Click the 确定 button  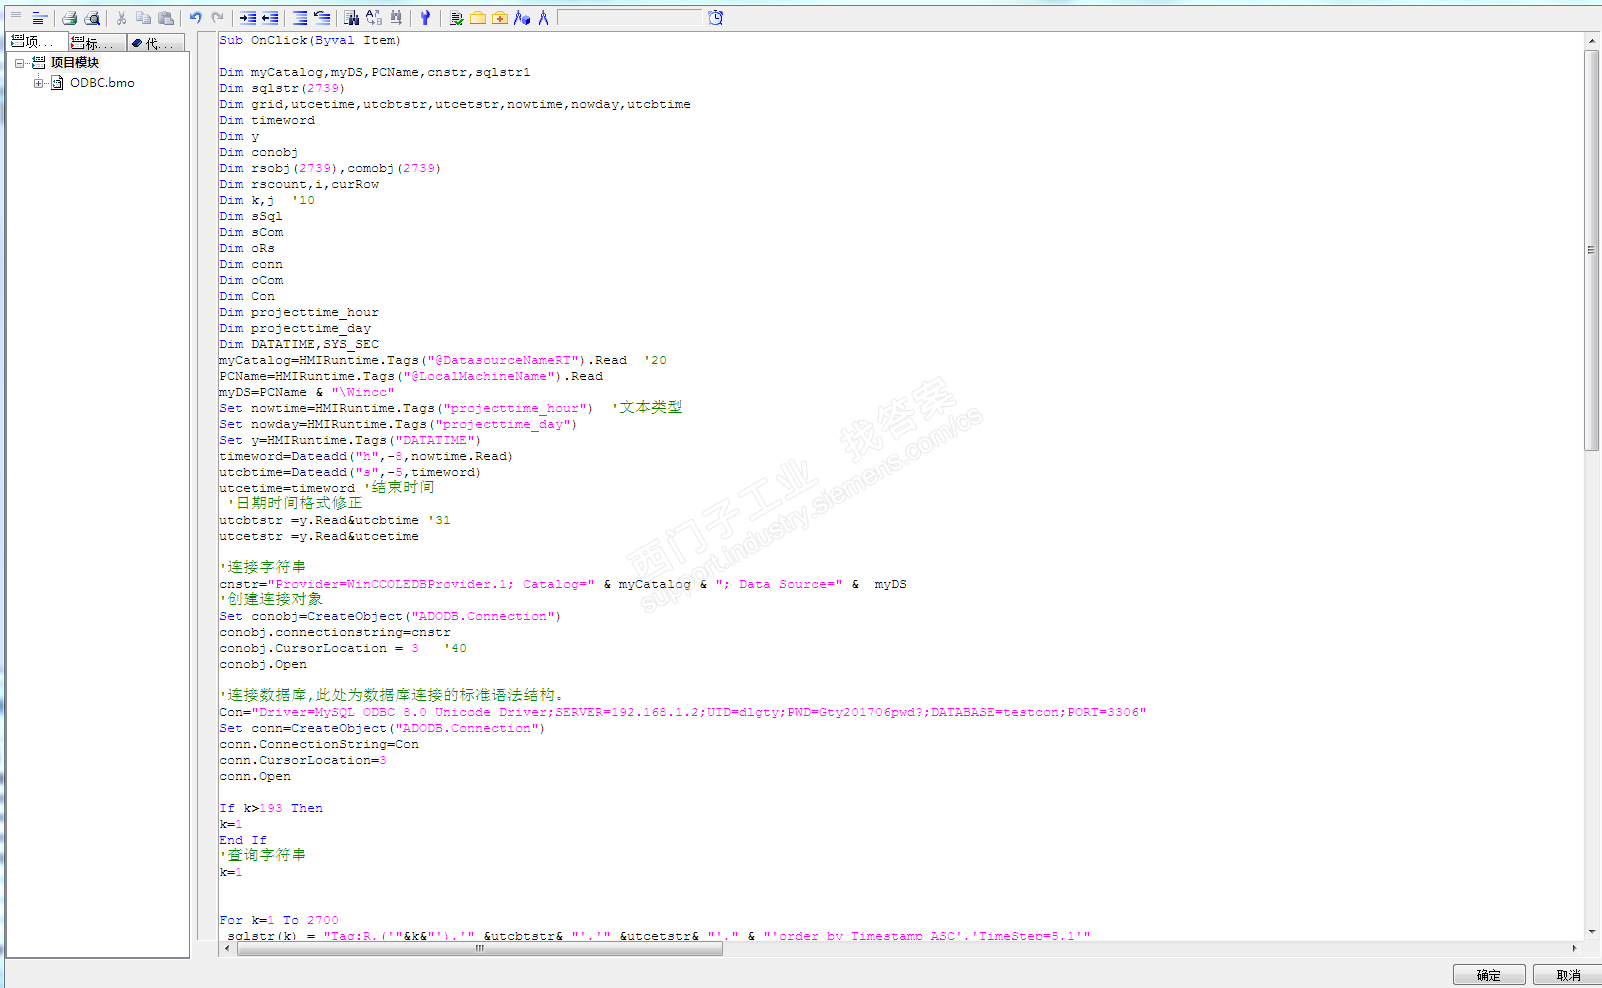(1489, 975)
